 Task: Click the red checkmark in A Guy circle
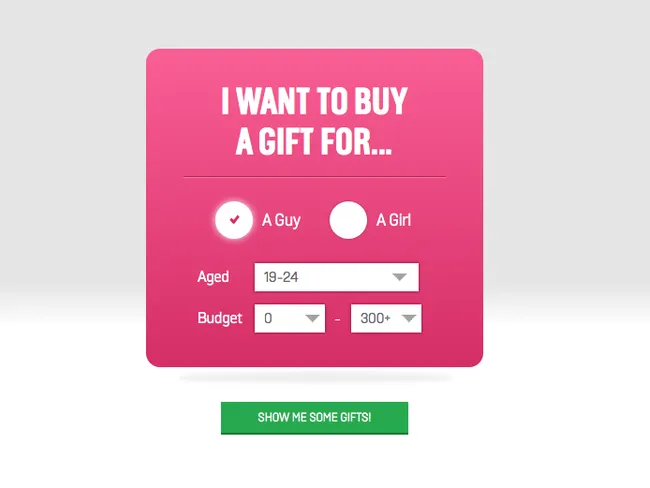click(234, 219)
